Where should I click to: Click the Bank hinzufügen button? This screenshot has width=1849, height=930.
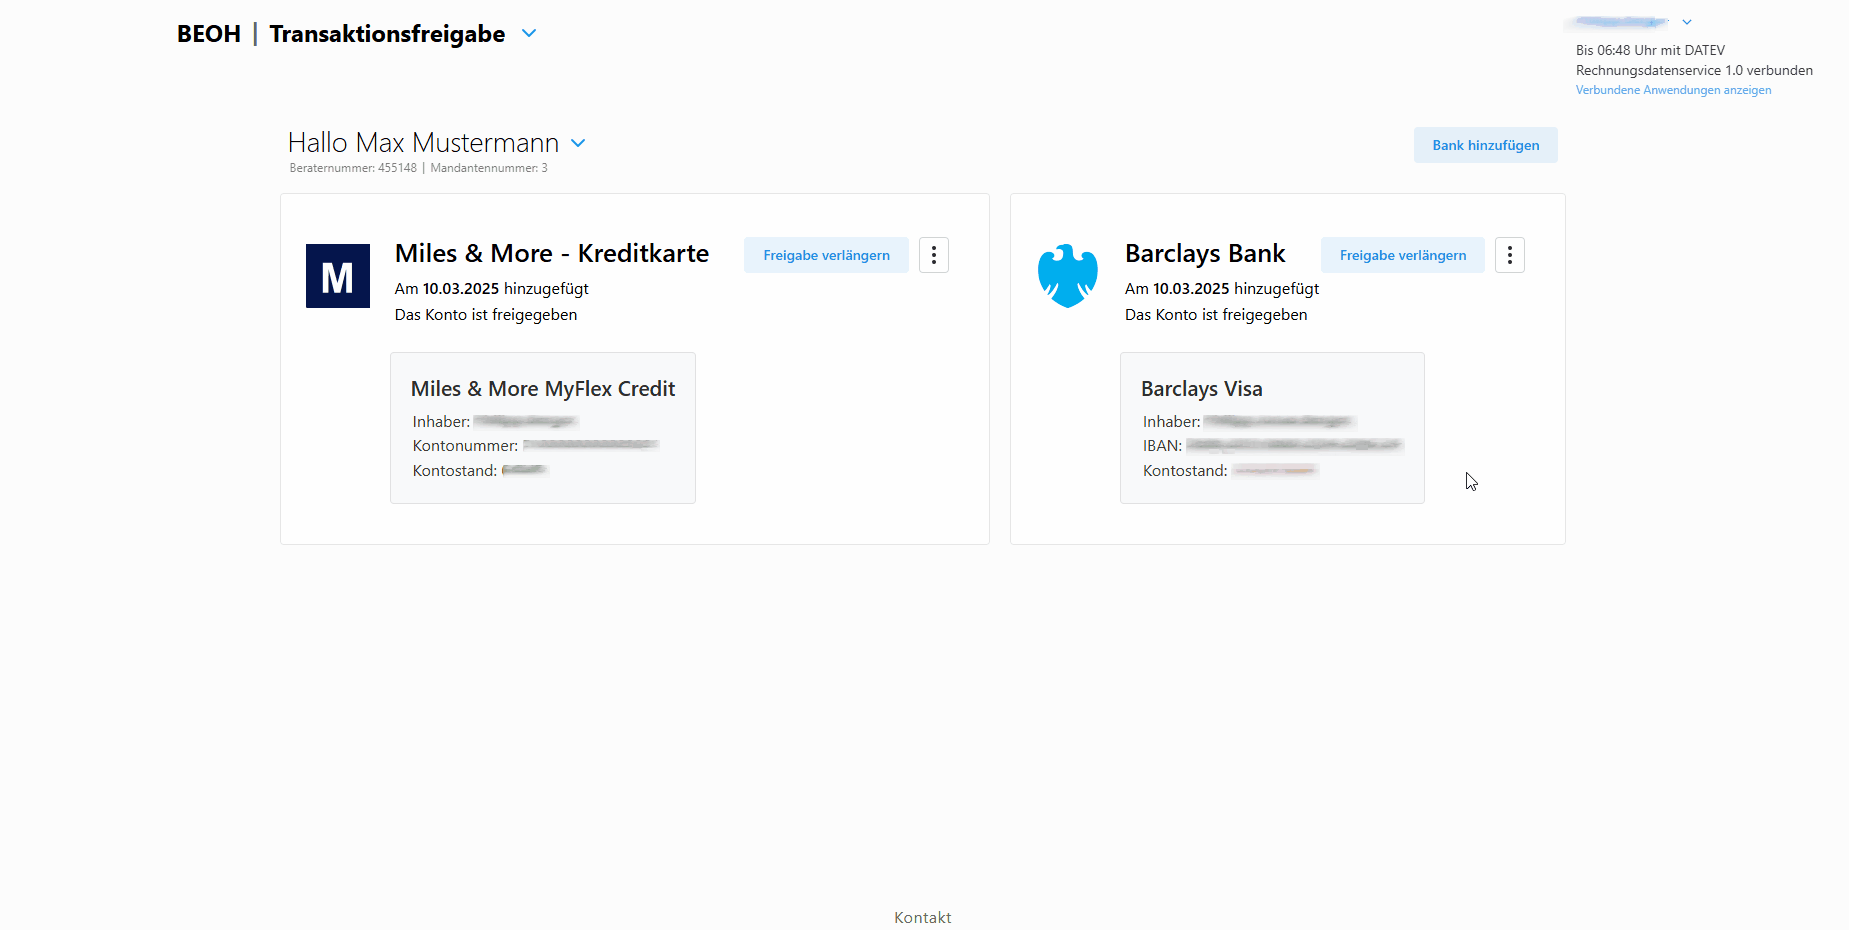1485,145
